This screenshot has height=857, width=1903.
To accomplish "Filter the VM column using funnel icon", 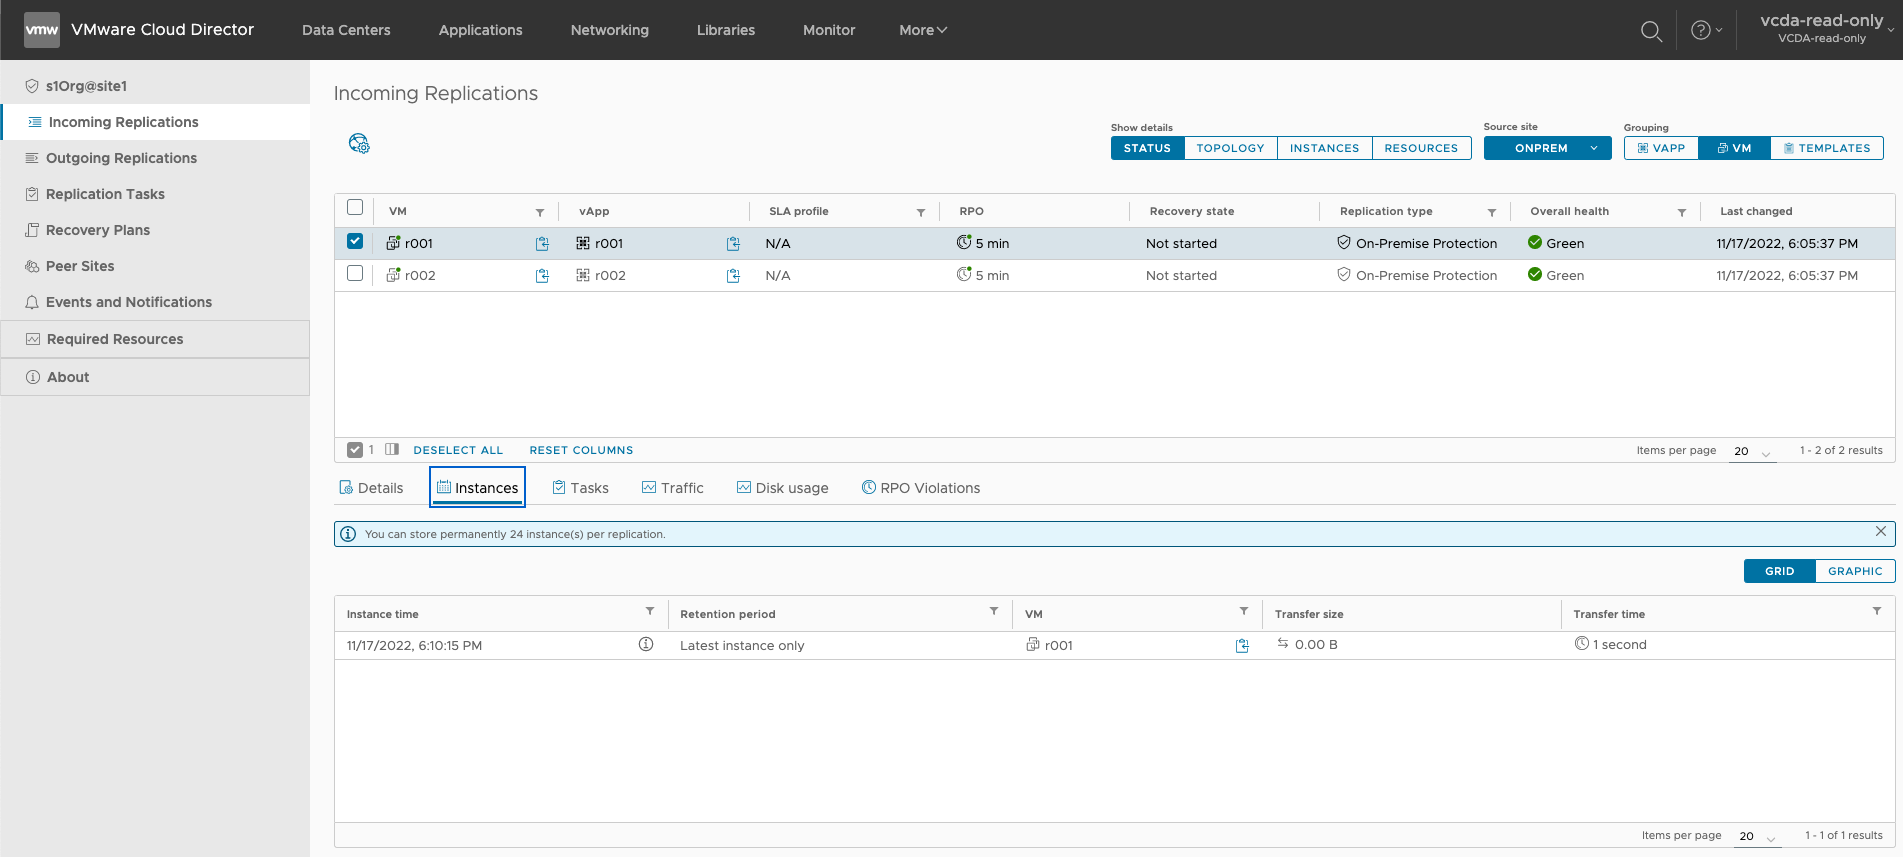I will coord(540,212).
